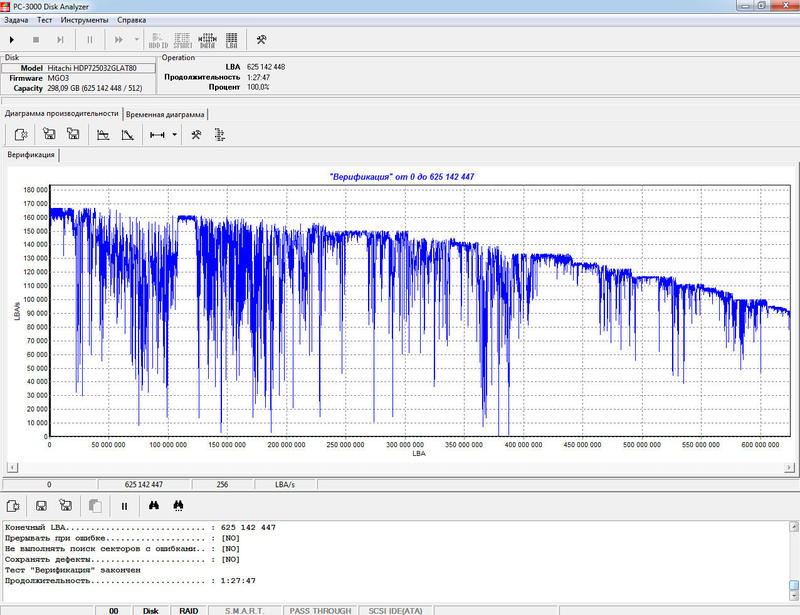Select the Верификация tab above the graph
Screen dimensions: 800x615
pyautogui.click(x=30, y=156)
